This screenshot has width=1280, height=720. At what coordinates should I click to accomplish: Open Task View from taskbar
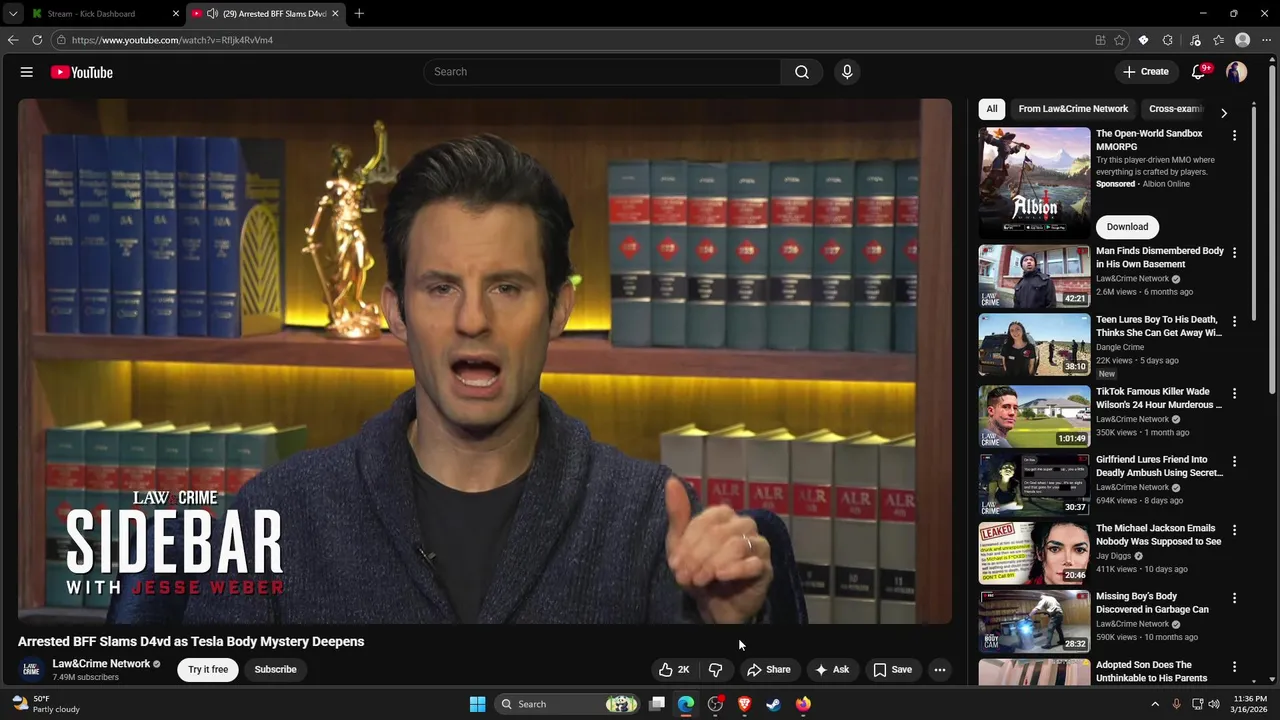coord(657,704)
